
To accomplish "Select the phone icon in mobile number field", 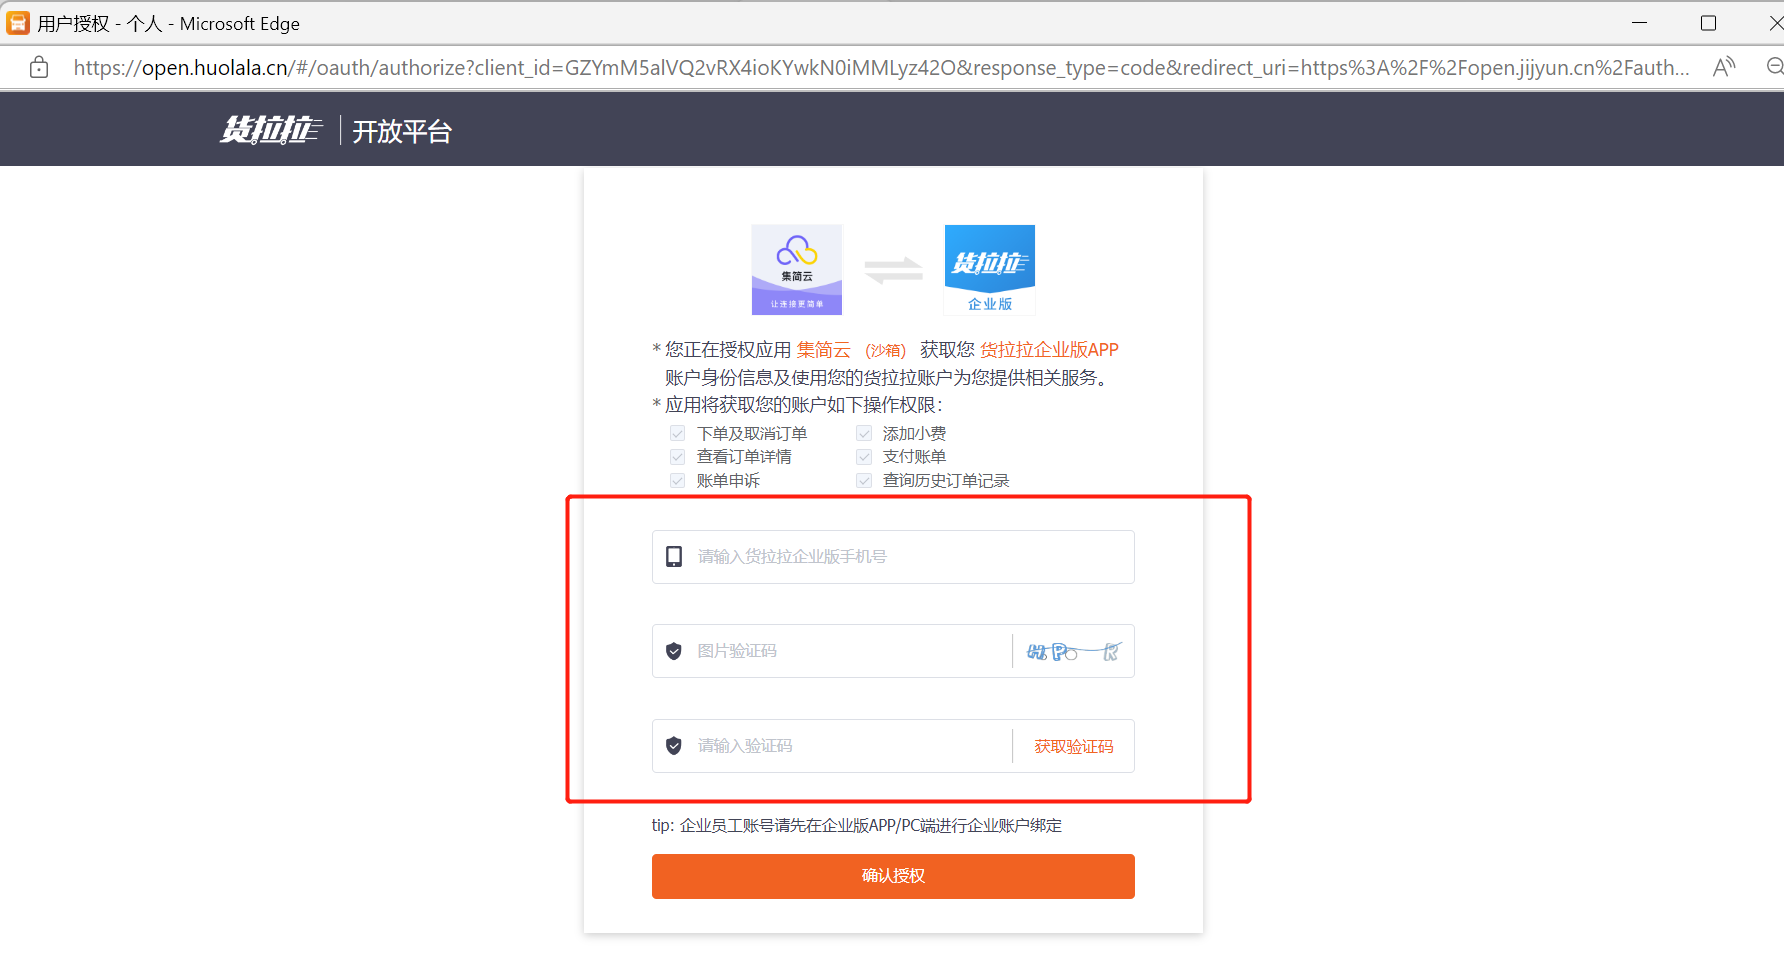I will tap(673, 556).
